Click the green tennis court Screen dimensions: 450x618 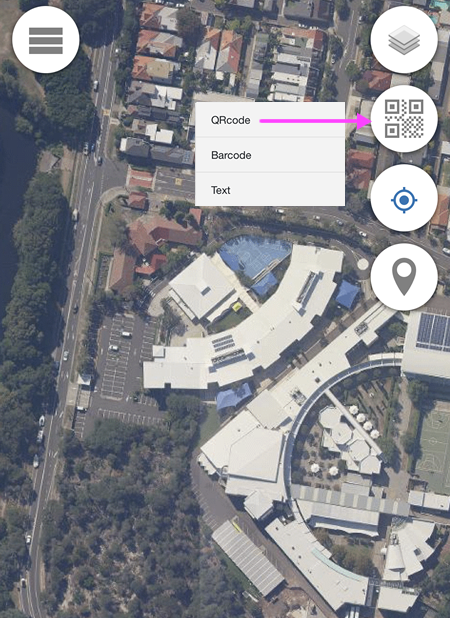434,447
